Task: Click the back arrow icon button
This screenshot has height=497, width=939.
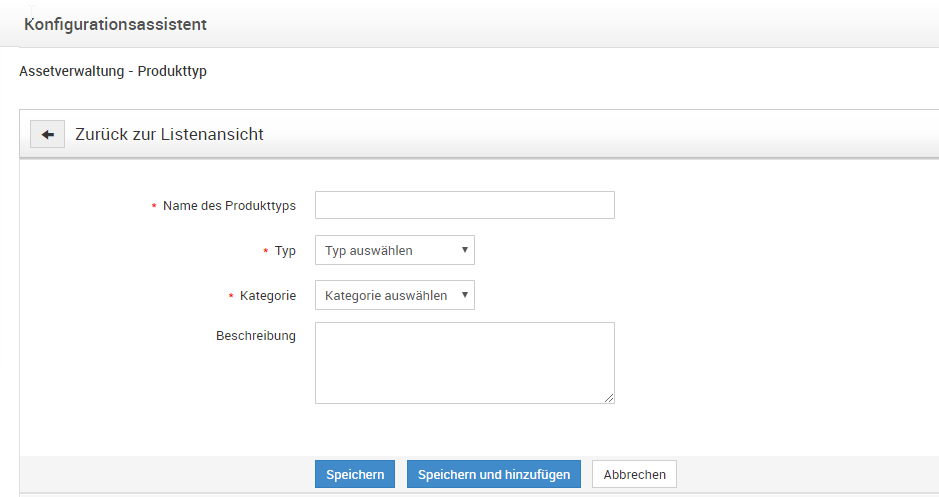Action: 47,135
